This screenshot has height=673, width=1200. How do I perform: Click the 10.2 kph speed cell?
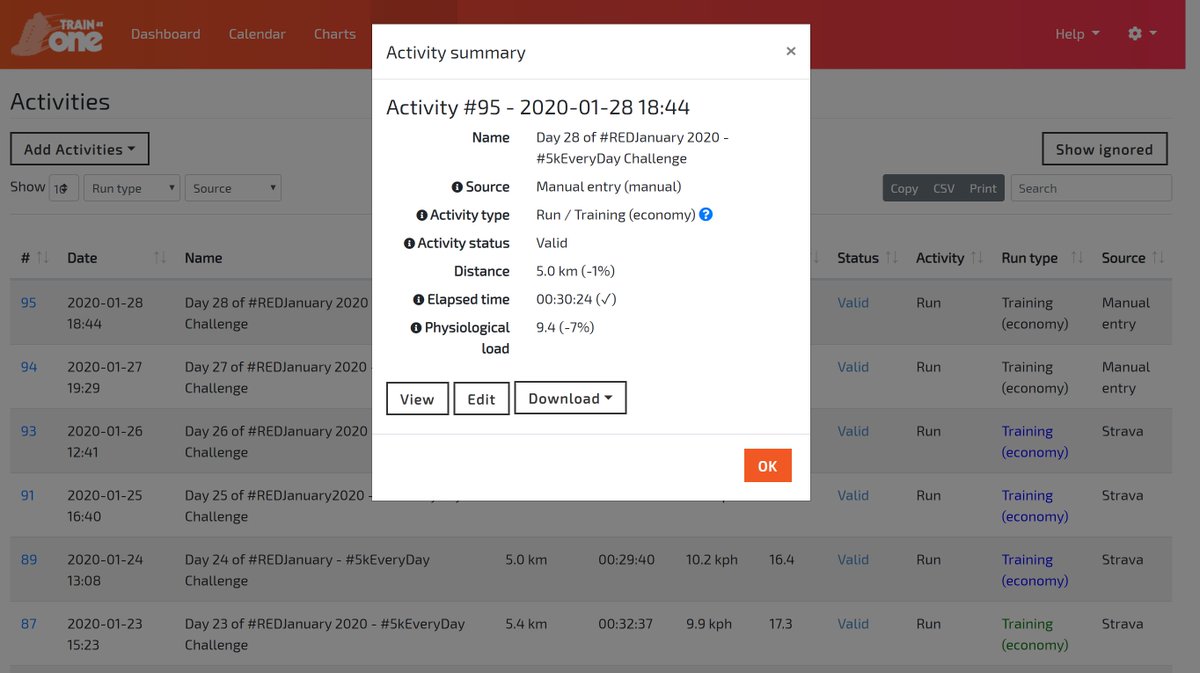(712, 559)
